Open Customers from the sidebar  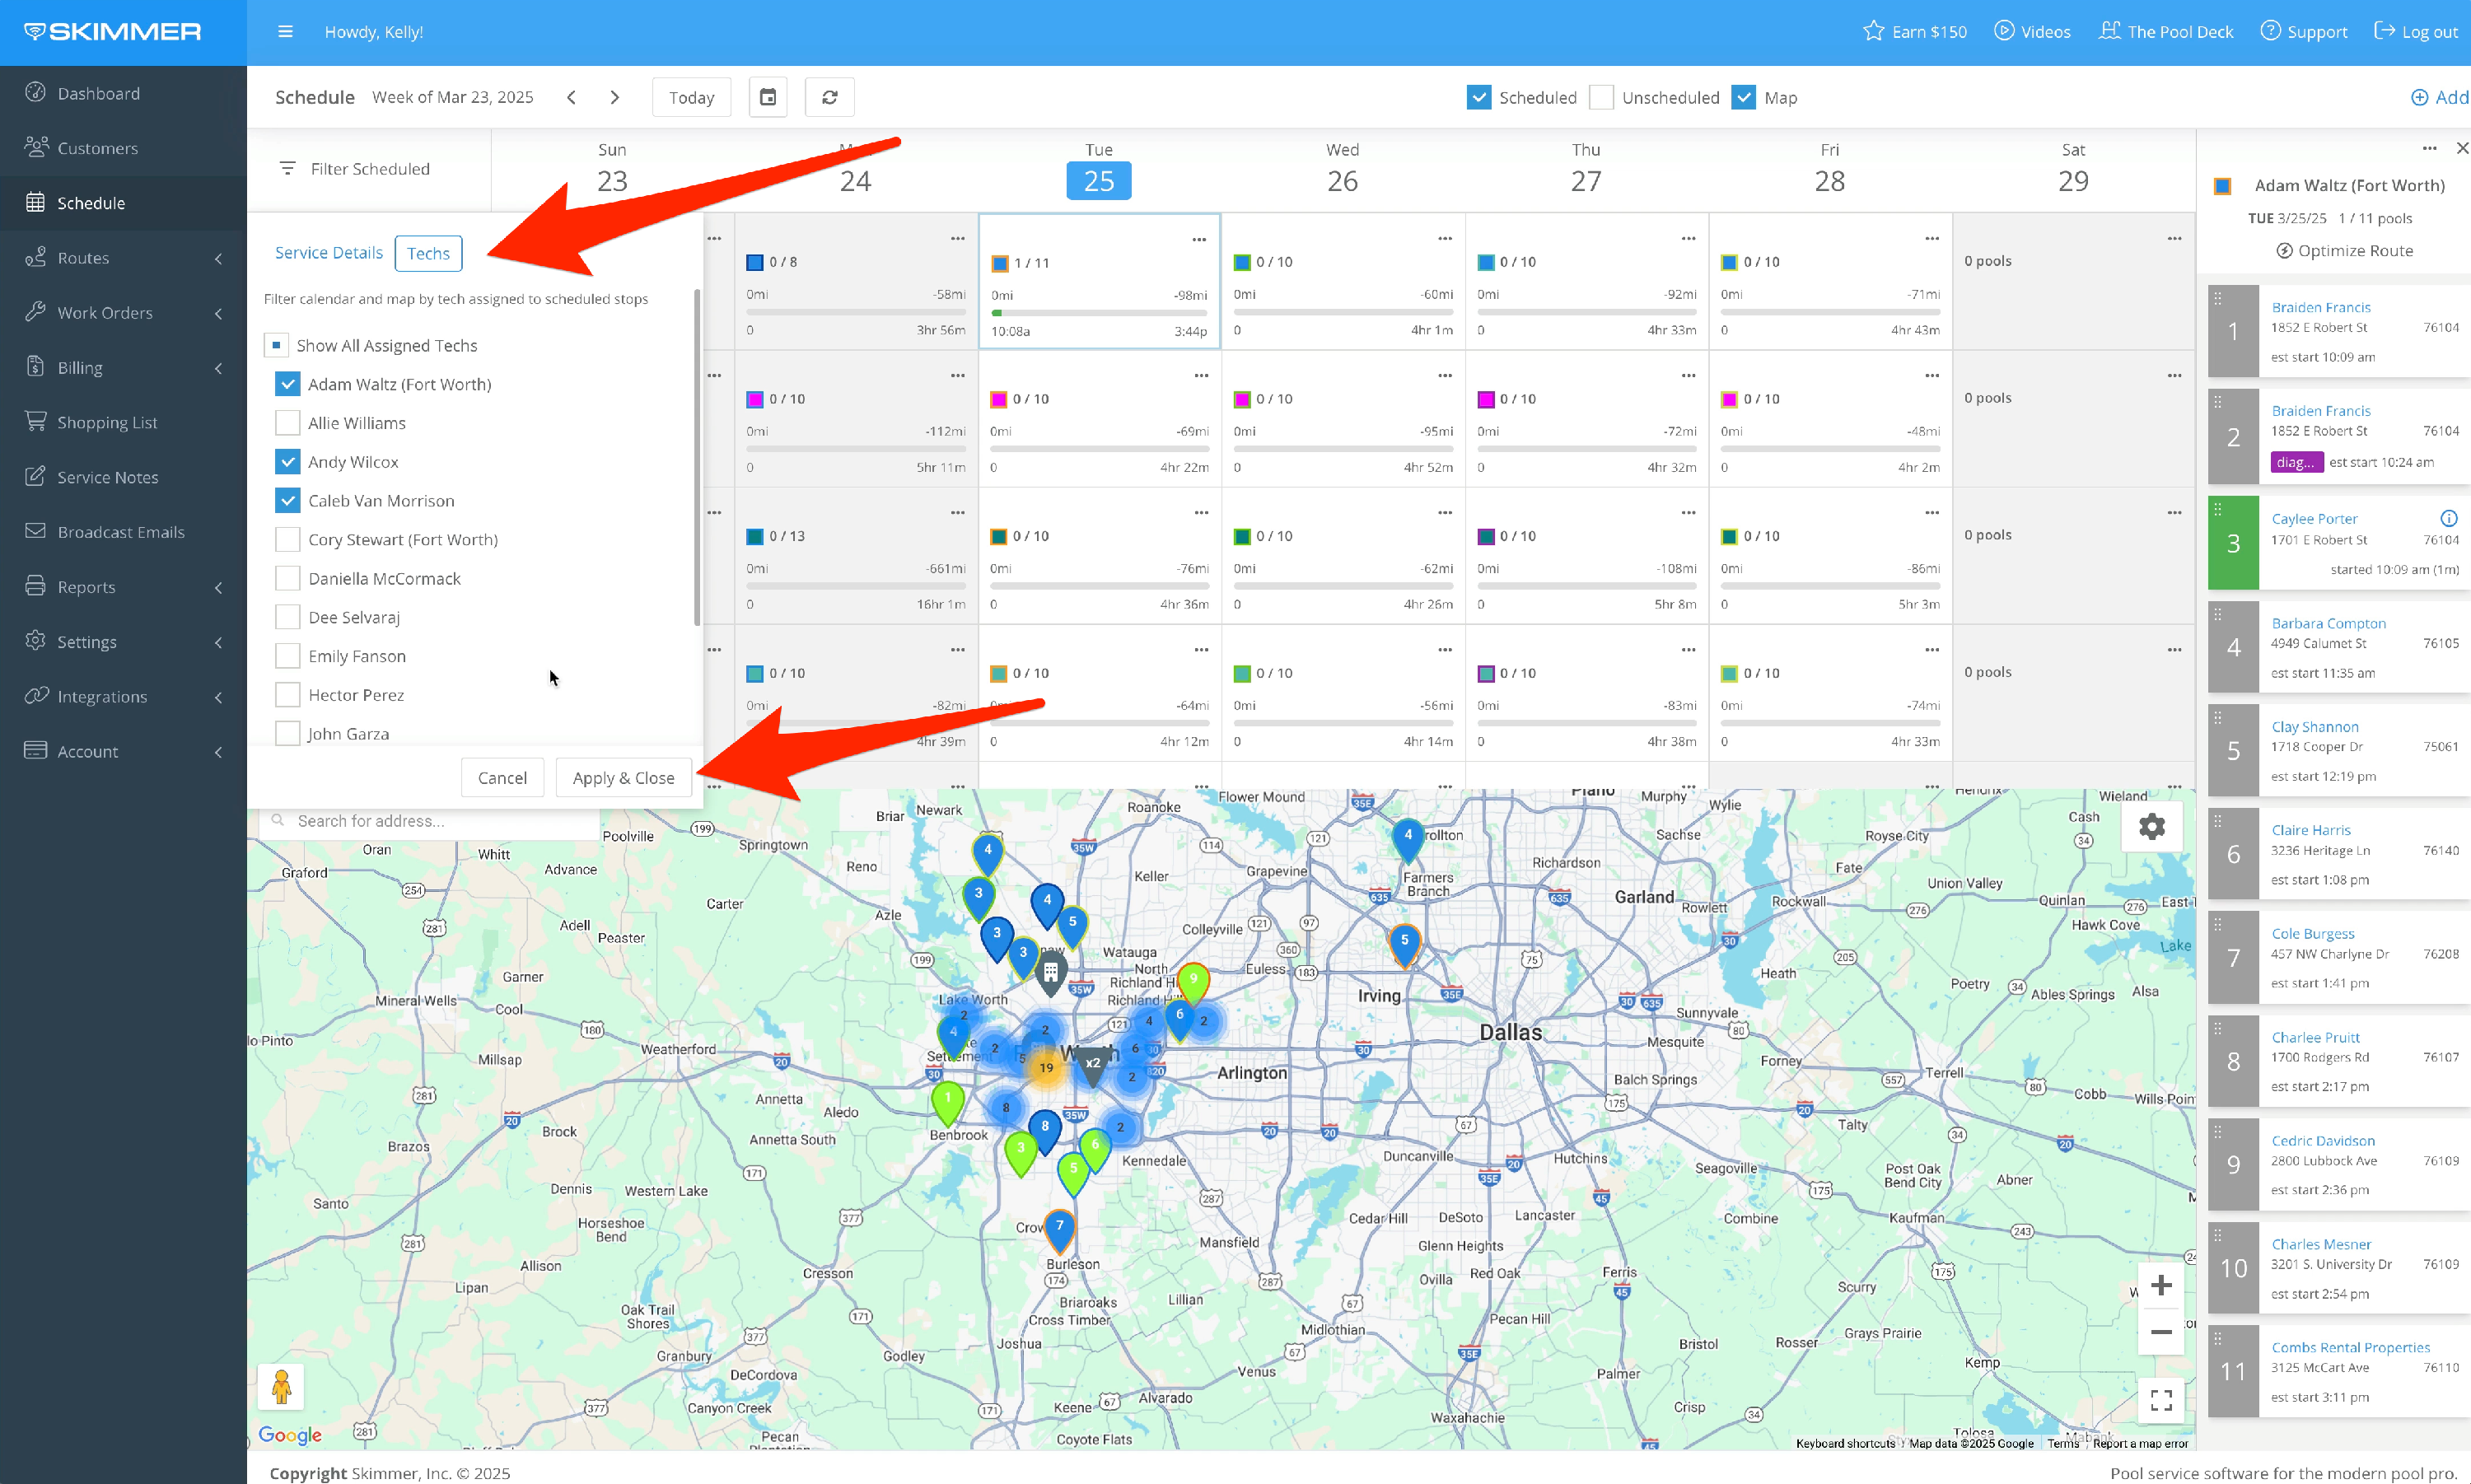[97, 148]
